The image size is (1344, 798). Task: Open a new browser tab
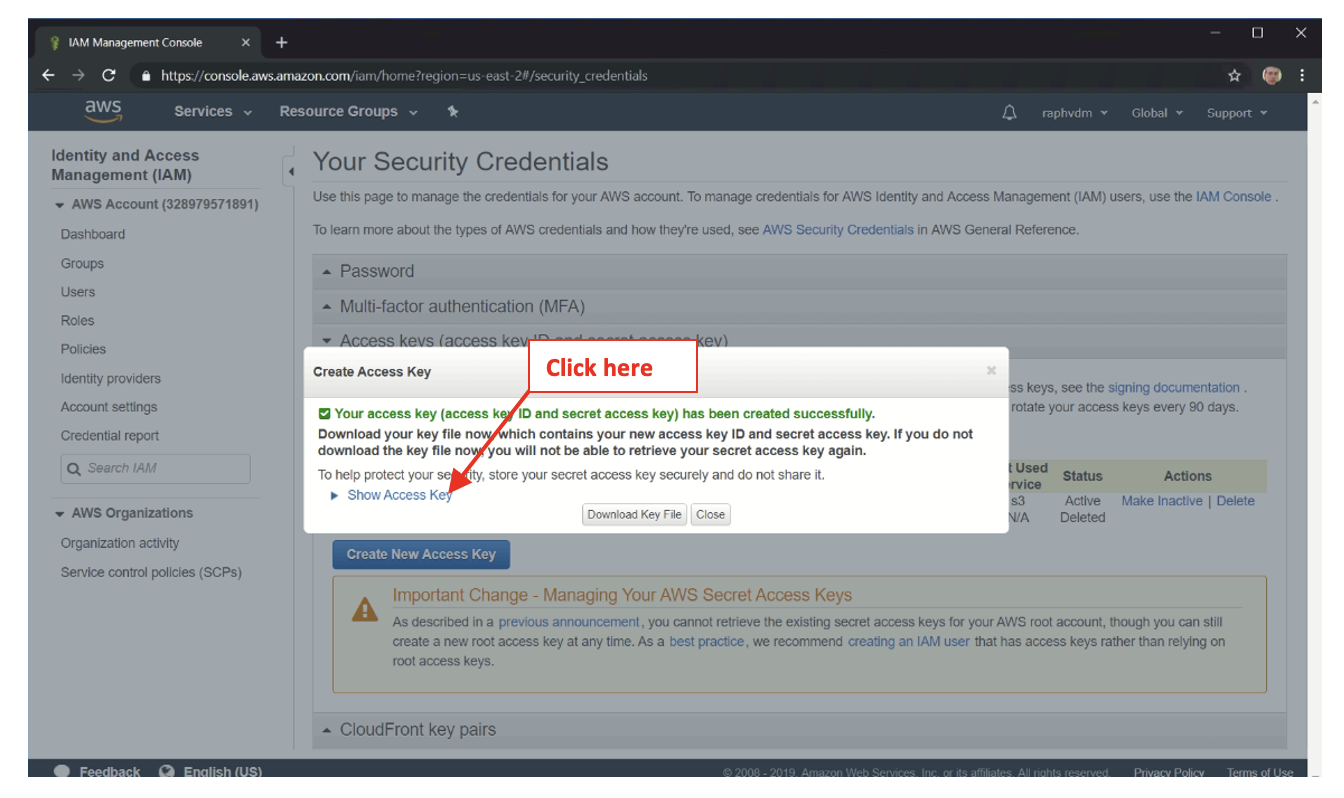281,43
